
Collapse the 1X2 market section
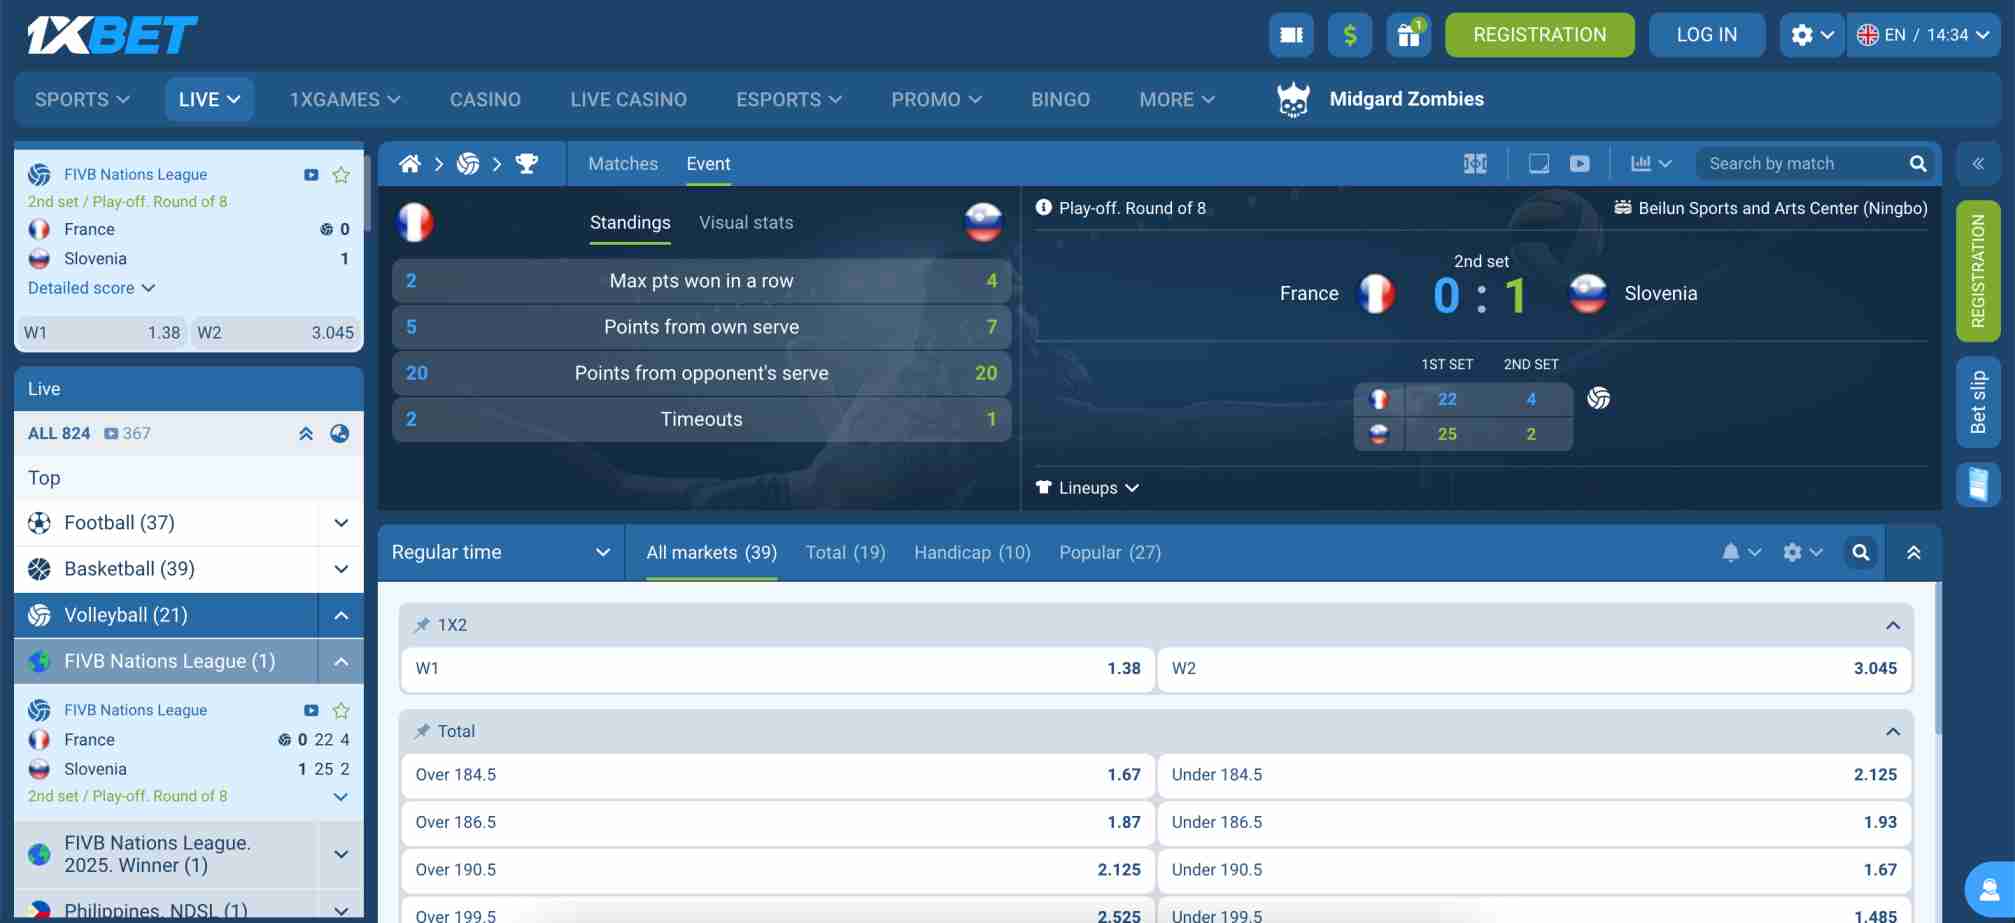click(1893, 625)
